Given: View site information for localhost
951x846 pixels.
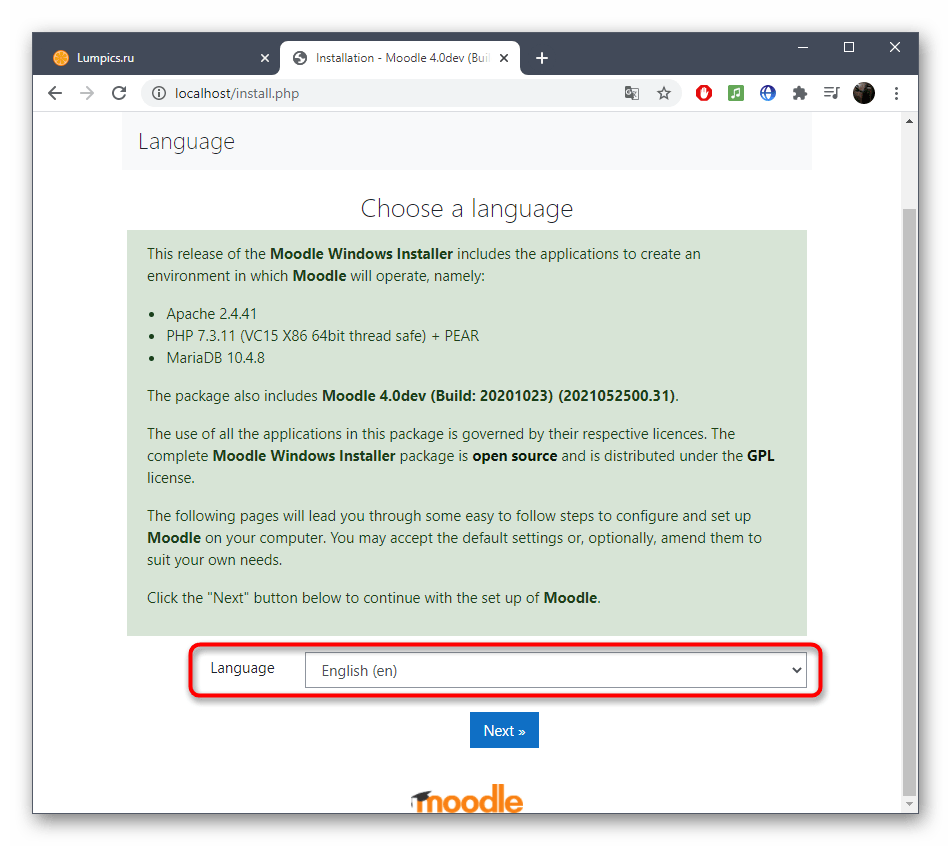Looking at the screenshot, I should coord(158,93).
